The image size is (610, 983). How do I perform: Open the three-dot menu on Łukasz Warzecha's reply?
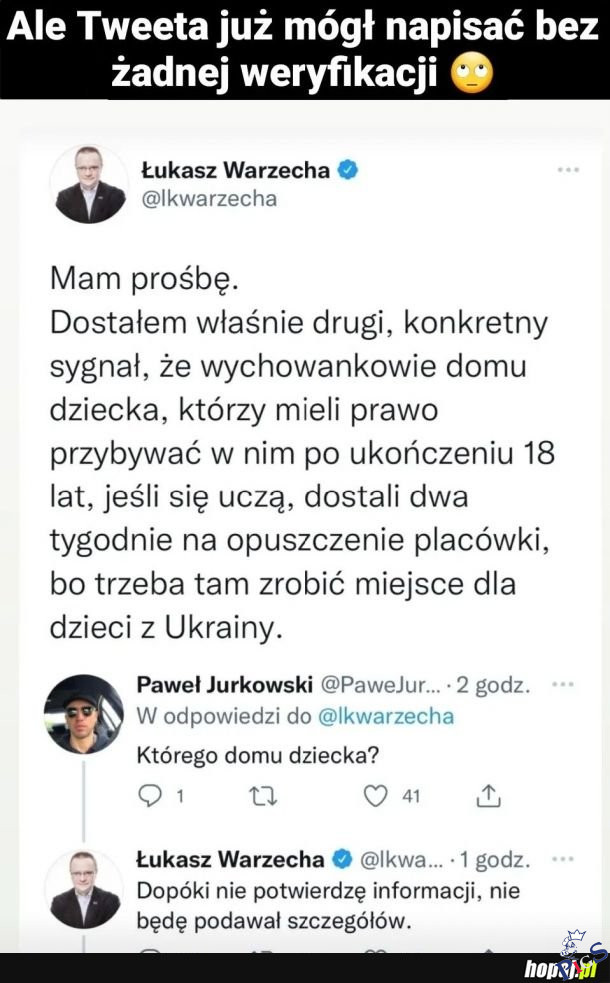(x=563, y=860)
